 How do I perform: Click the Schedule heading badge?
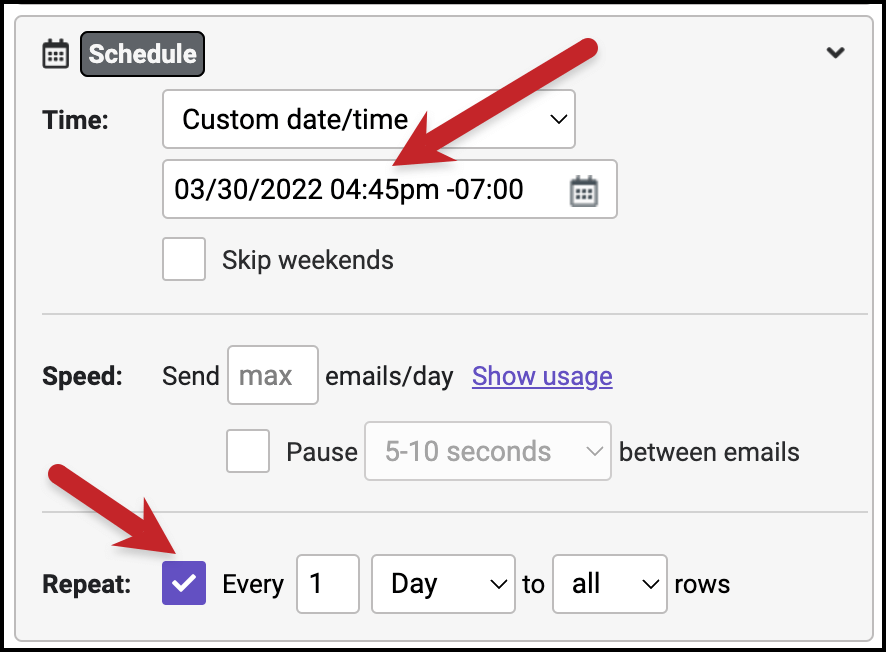tap(142, 54)
